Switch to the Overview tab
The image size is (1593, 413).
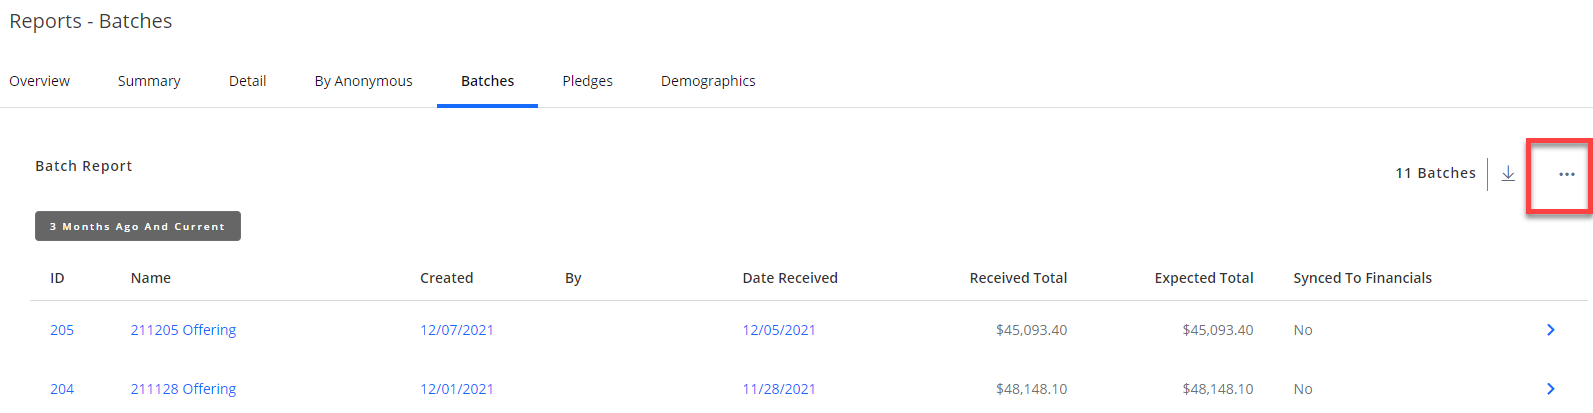point(40,81)
